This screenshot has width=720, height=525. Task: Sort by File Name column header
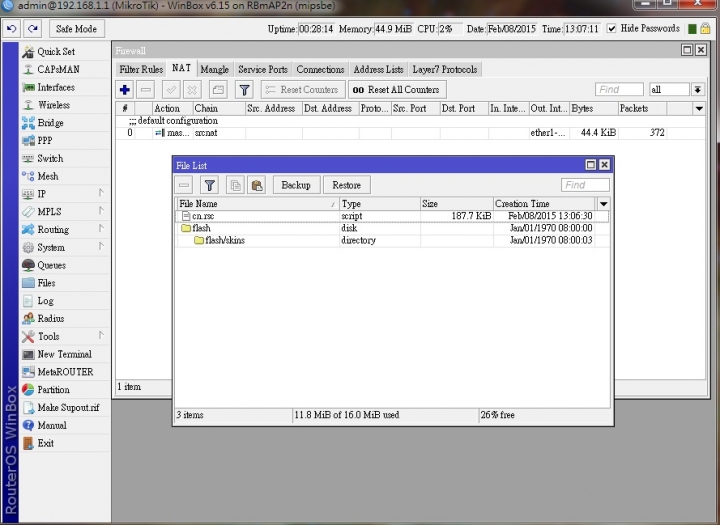coord(258,203)
